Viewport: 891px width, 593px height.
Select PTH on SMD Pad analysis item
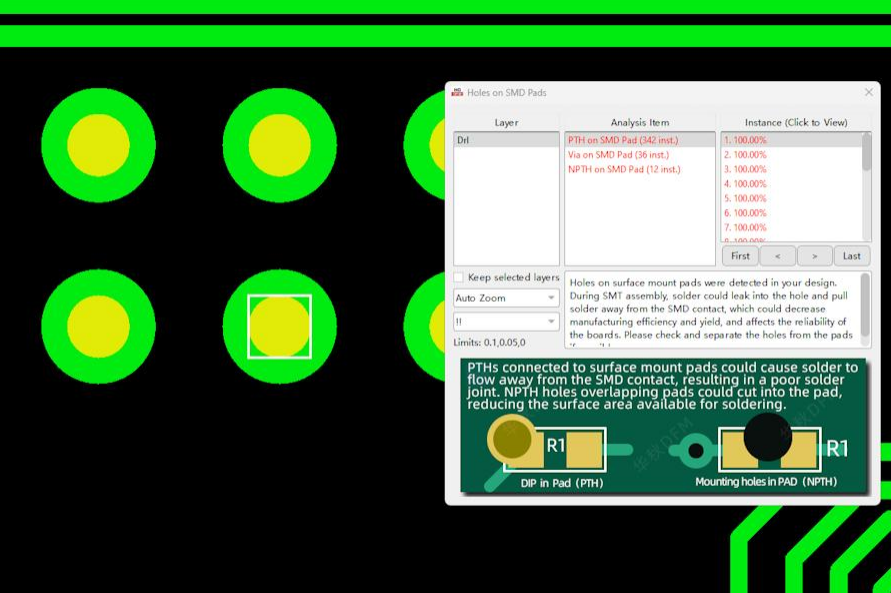tap(624, 141)
